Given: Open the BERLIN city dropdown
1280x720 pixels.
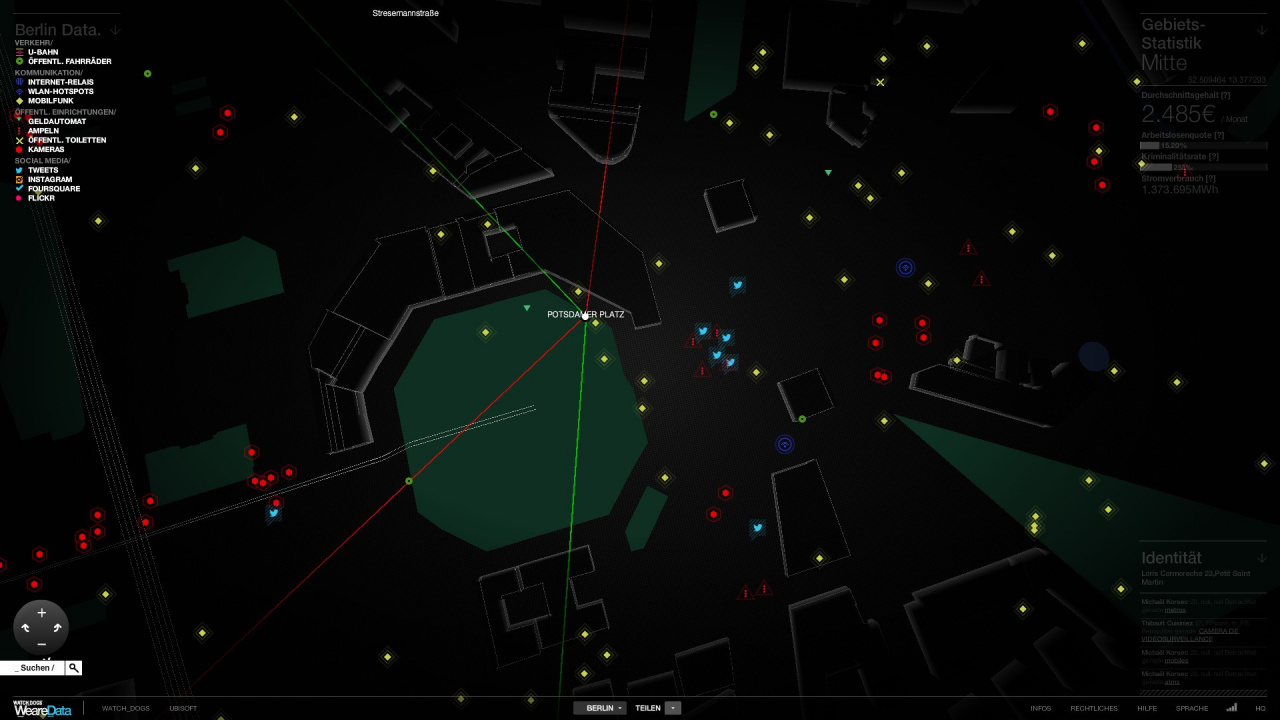Looking at the screenshot, I should coord(600,708).
